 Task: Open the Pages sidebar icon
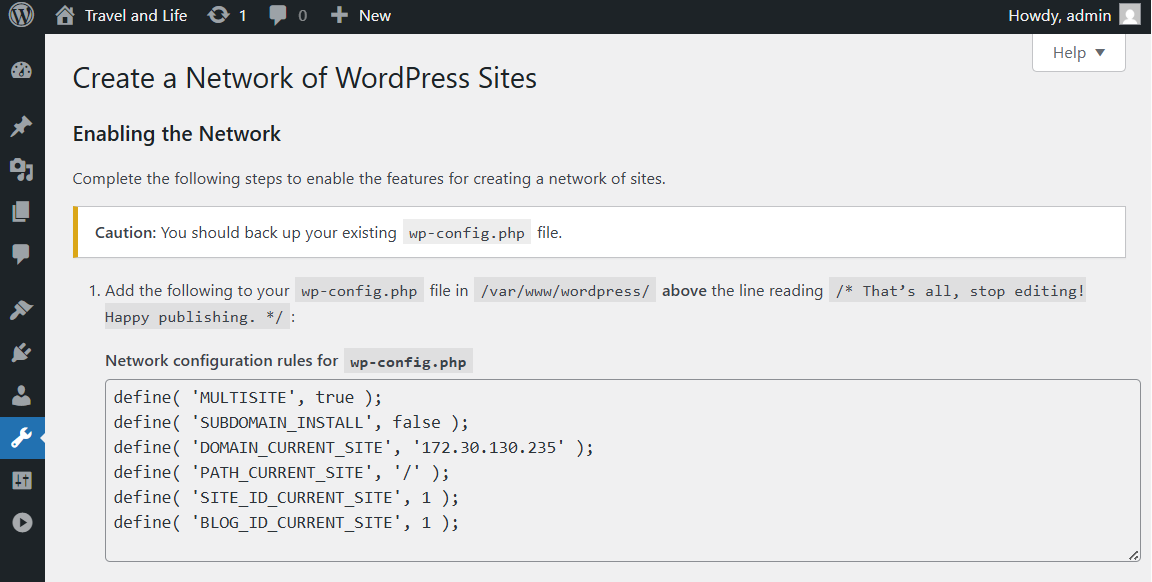coord(22,212)
